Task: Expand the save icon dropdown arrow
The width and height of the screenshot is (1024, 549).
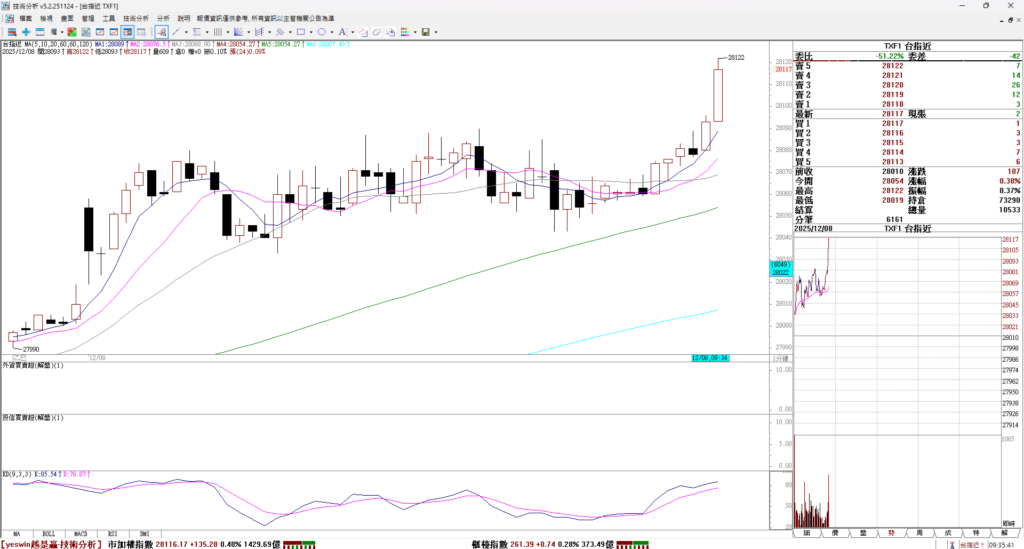Action: (x=436, y=32)
